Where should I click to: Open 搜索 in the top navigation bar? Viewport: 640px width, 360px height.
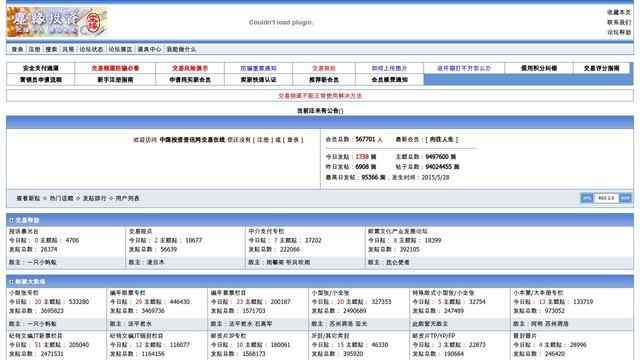coord(51,49)
